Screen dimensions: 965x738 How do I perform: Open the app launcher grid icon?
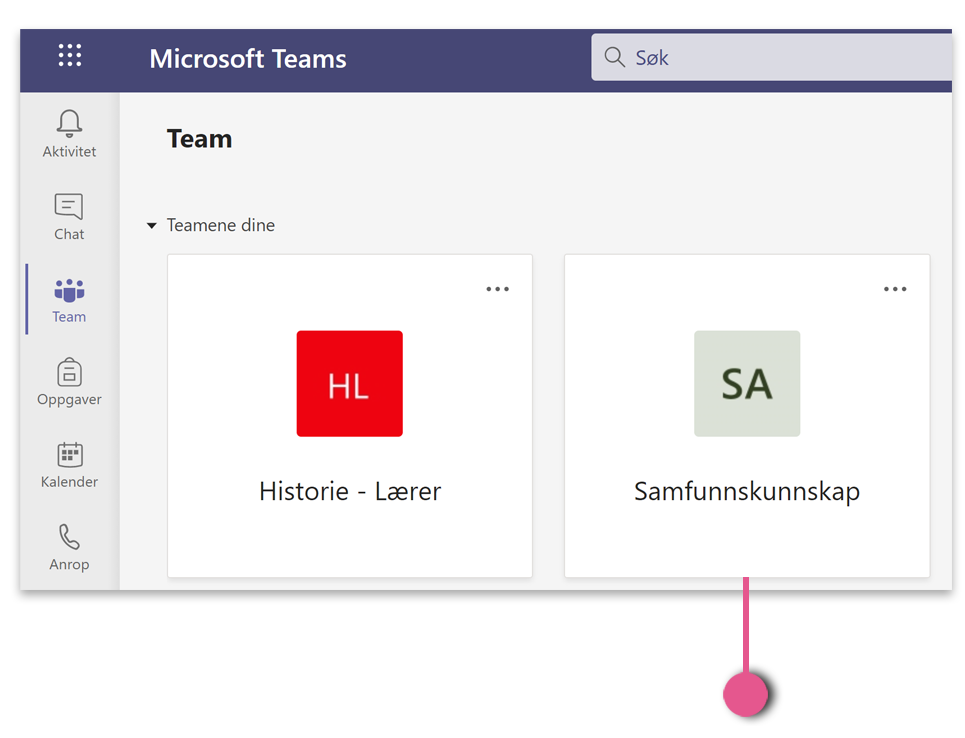pos(70,55)
